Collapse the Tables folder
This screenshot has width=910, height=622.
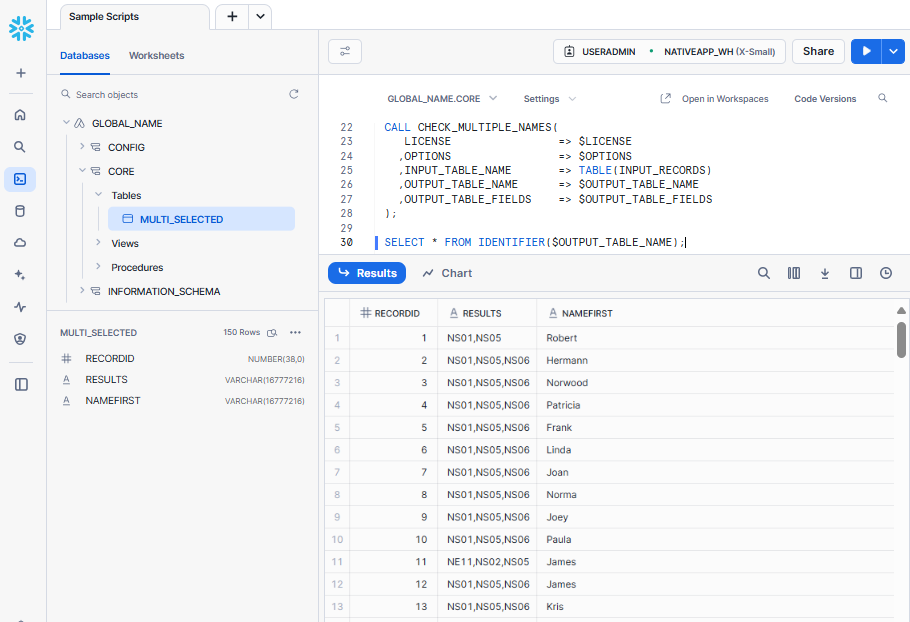(x=98, y=194)
